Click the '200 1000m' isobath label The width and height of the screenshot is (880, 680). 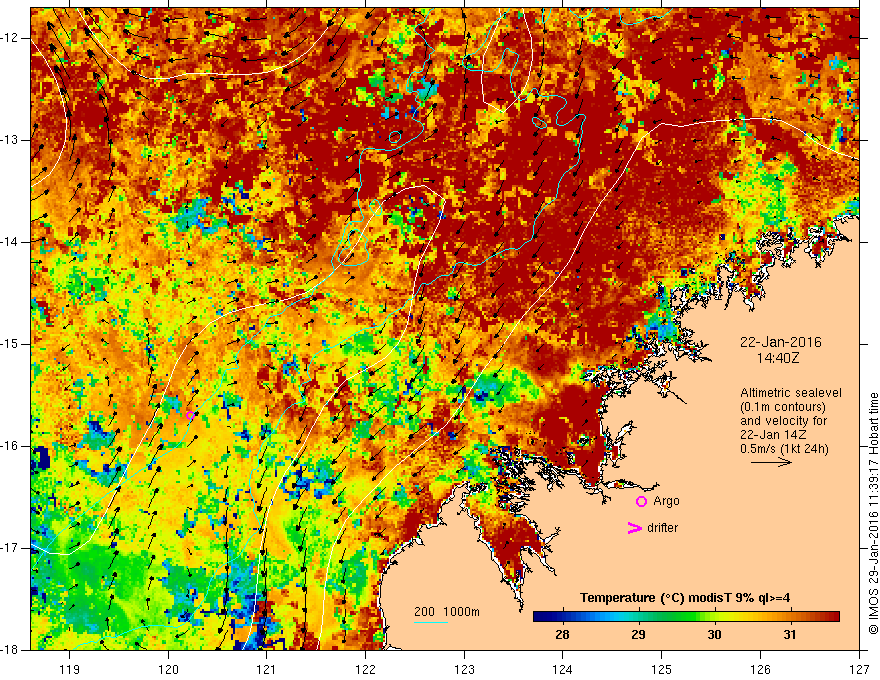(x=447, y=612)
